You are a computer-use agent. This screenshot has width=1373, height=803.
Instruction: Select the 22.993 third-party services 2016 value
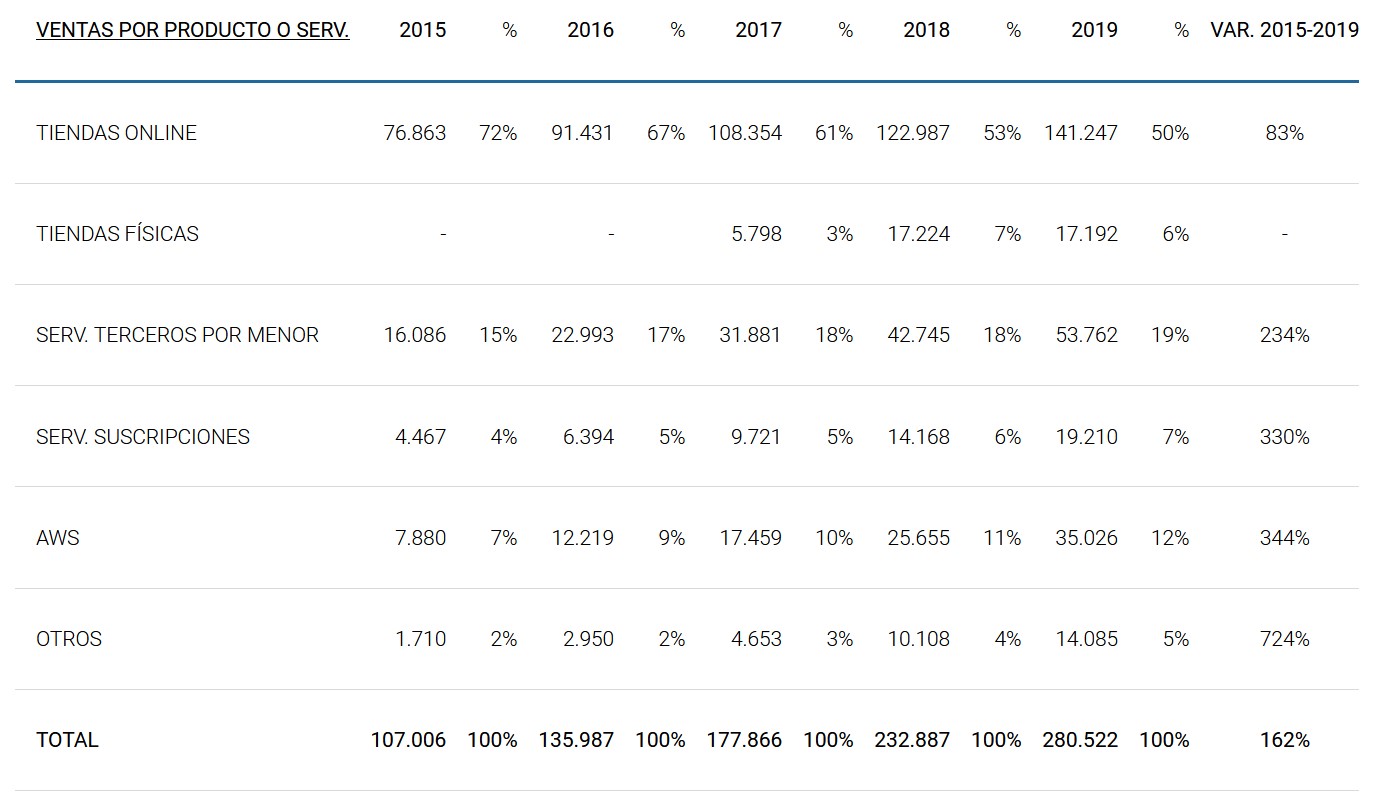[x=582, y=335]
